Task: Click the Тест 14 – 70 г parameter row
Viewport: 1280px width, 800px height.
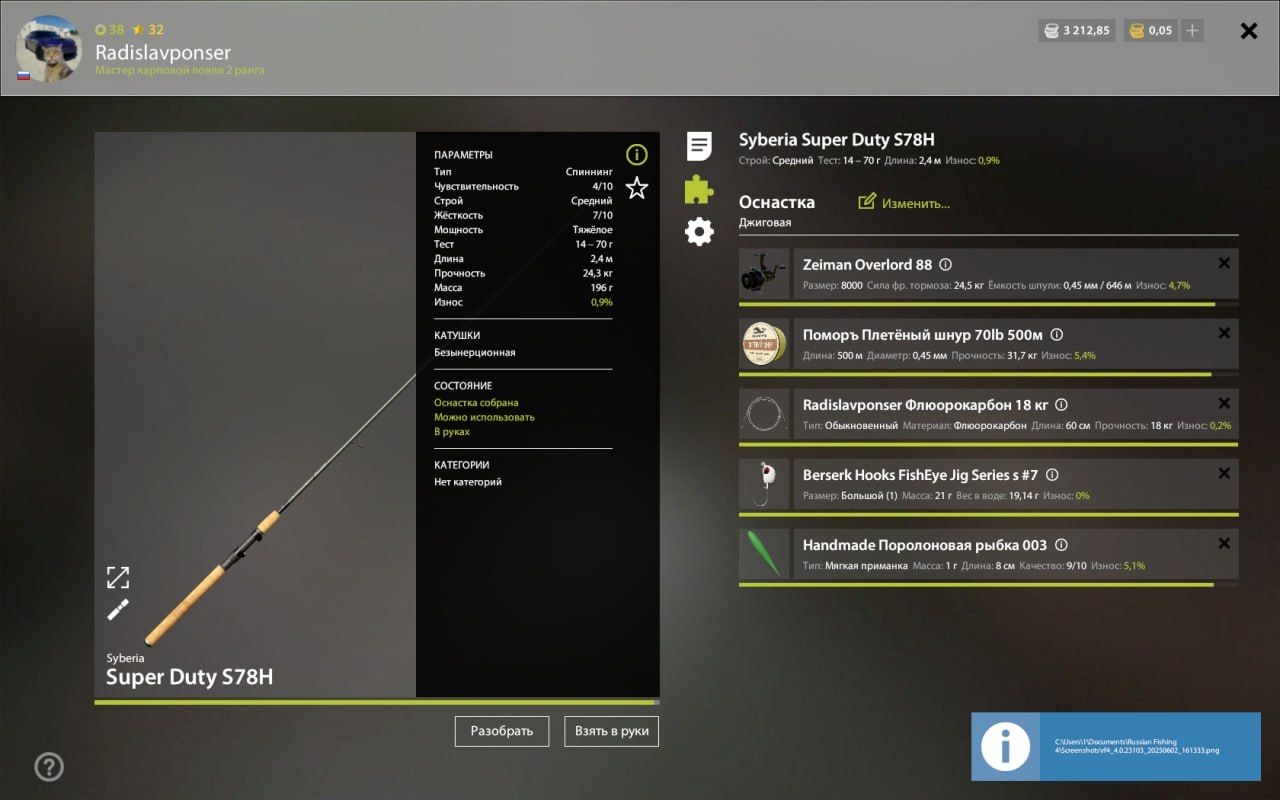Action: click(x=523, y=244)
